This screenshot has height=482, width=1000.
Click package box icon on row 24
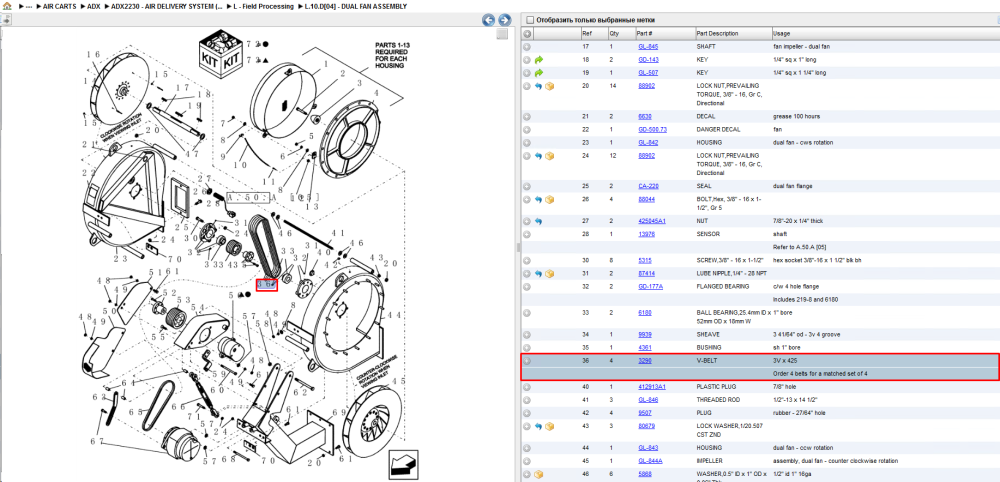pos(549,156)
